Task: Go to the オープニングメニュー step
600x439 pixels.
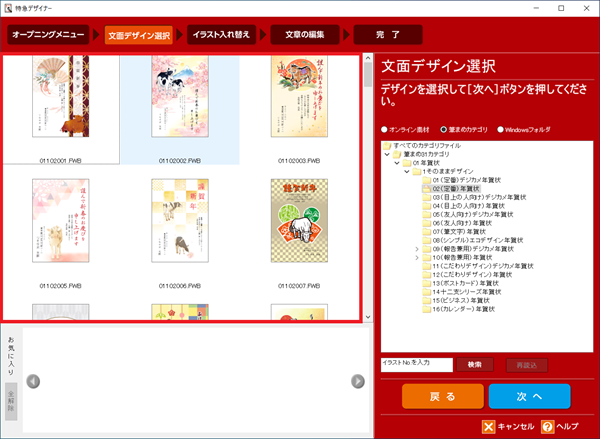Action: coord(48,35)
